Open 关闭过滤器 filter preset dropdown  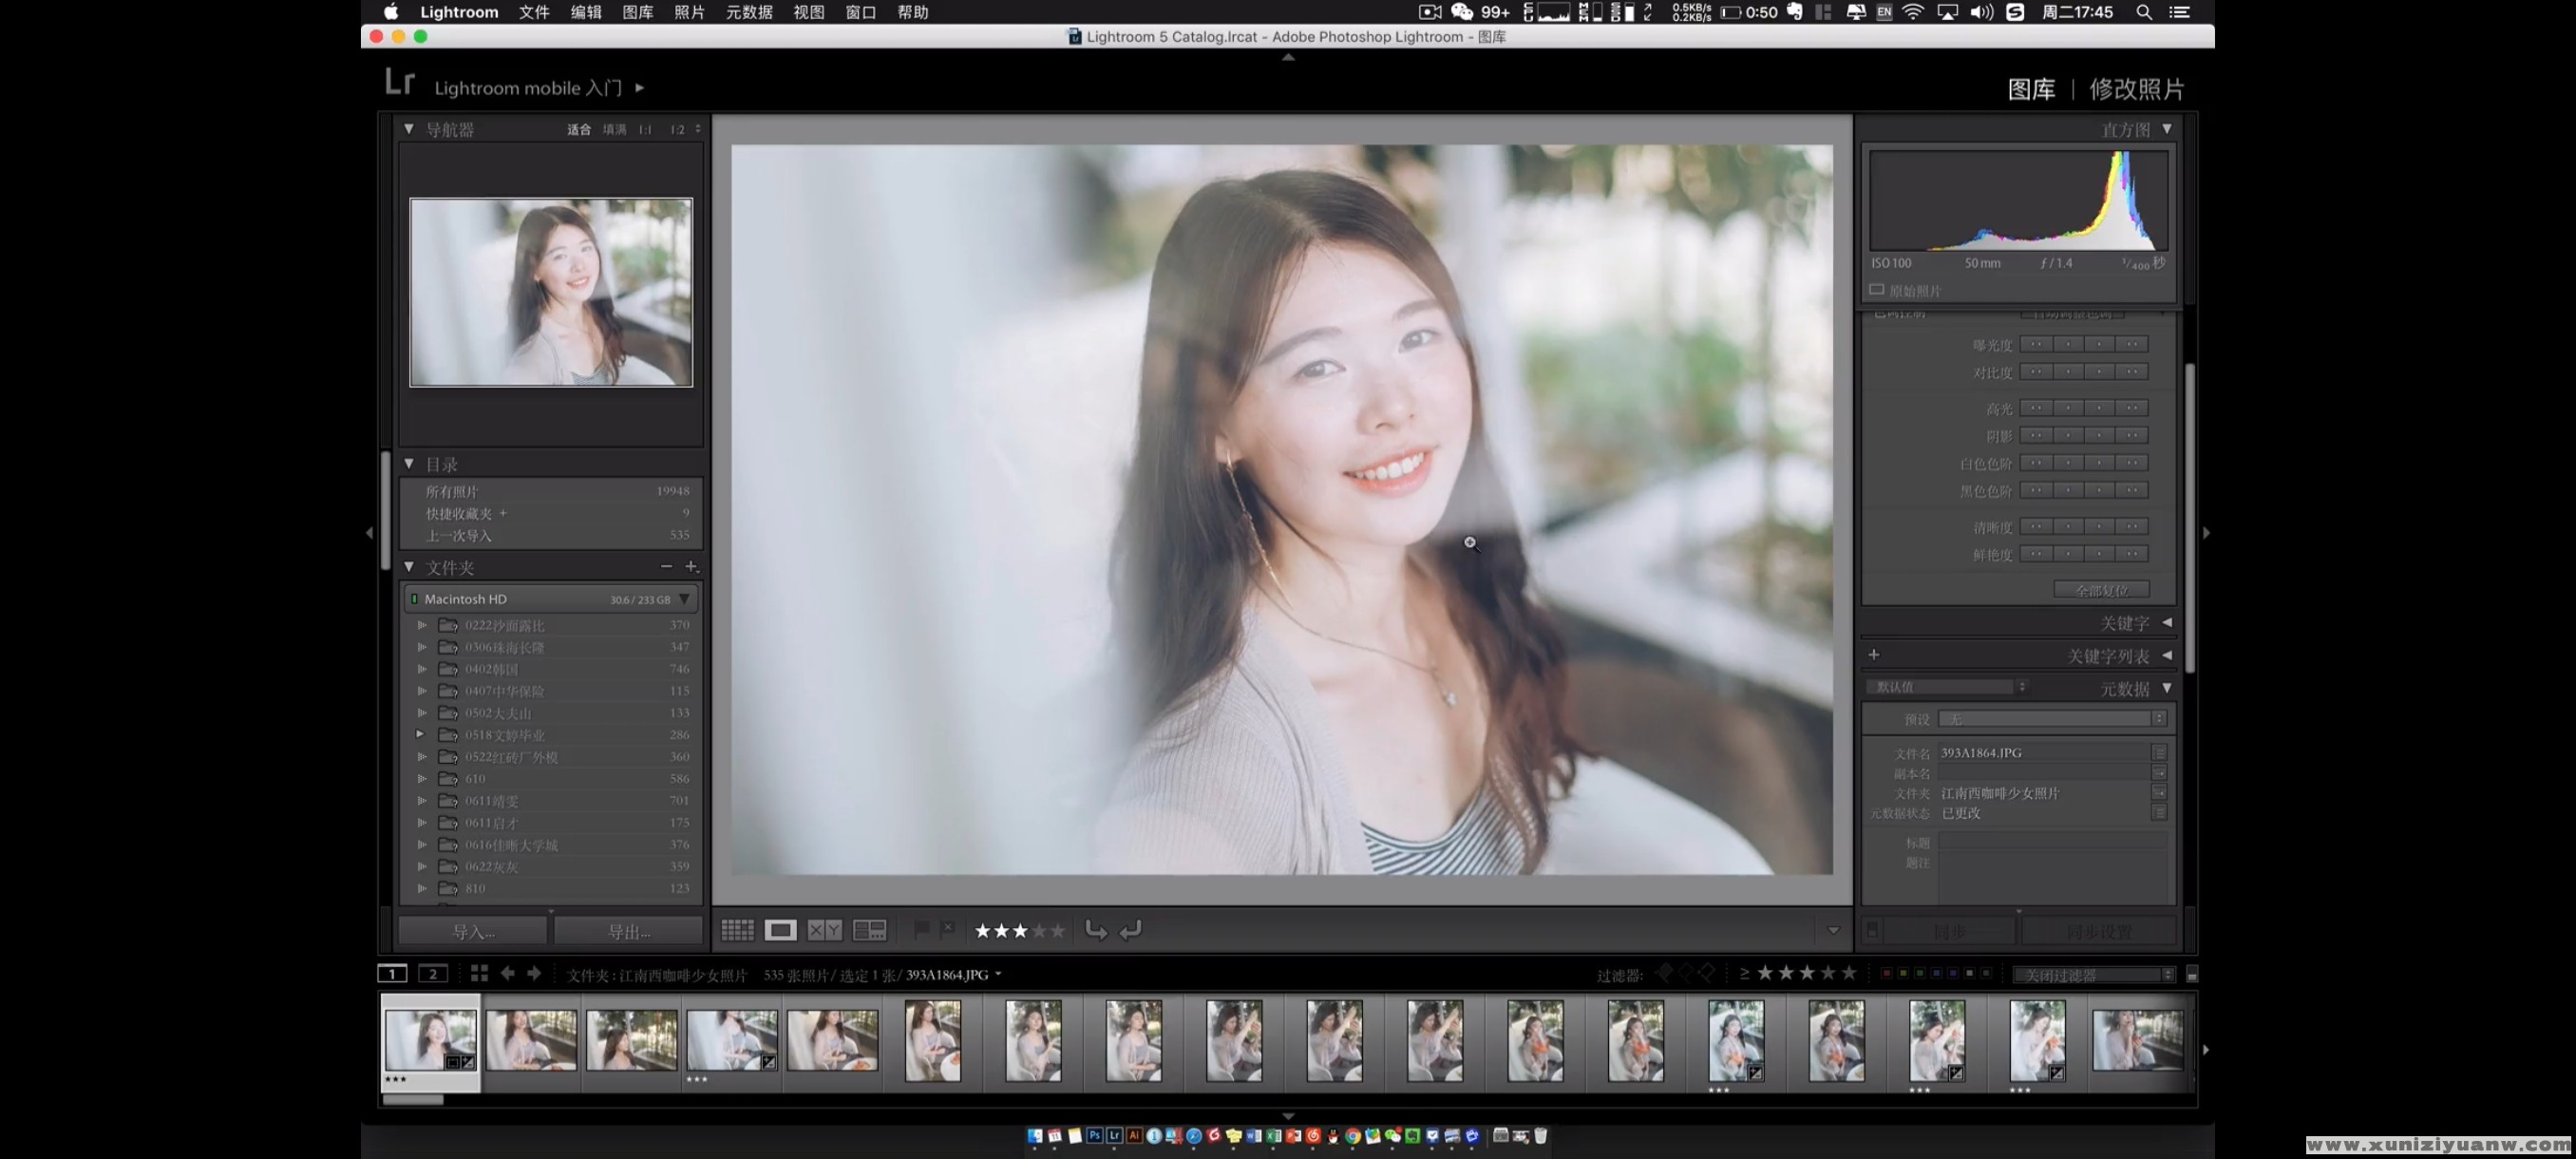2094,975
